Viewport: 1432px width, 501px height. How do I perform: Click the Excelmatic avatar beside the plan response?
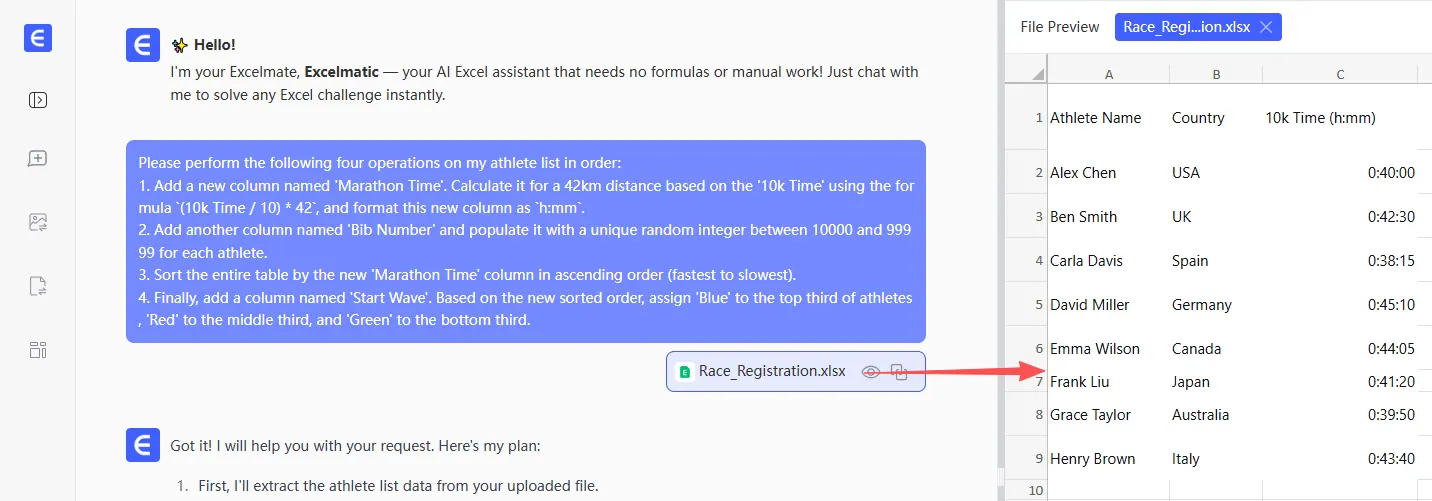[x=143, y=446]
